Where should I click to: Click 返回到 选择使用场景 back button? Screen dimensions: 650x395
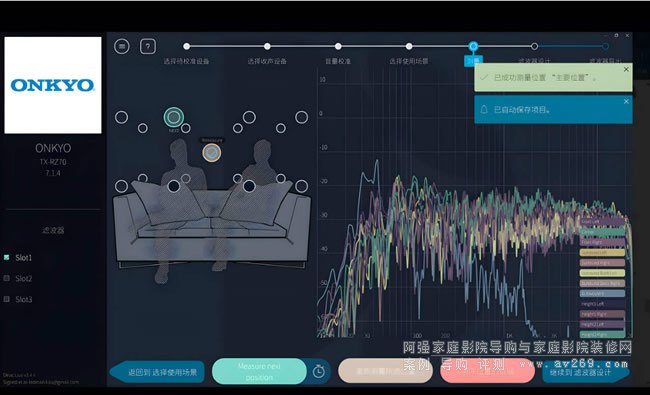pos(158,372)
